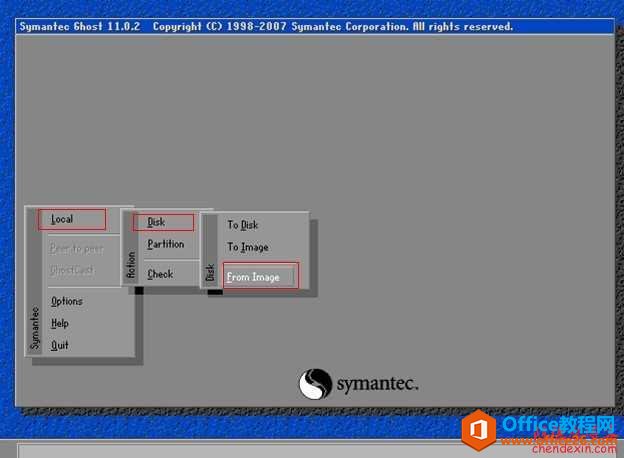Open the Options menu entry
The width and height of the screenshot is (624, 458).
67,302
